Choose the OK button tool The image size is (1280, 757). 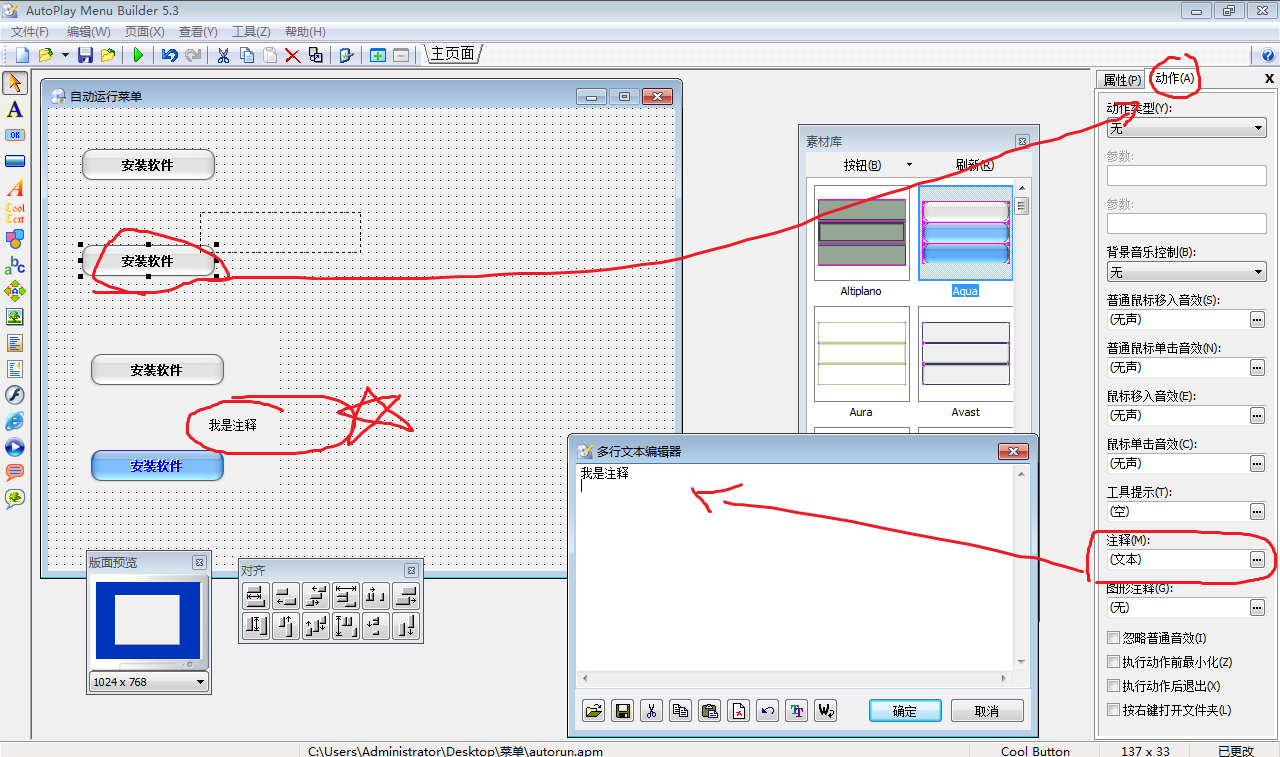pos(15,135)
